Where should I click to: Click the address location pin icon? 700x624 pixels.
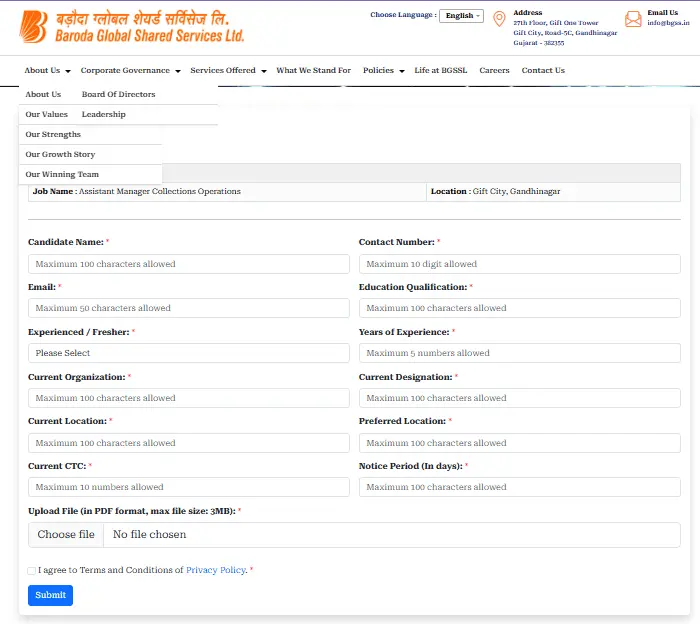point(499,19)
